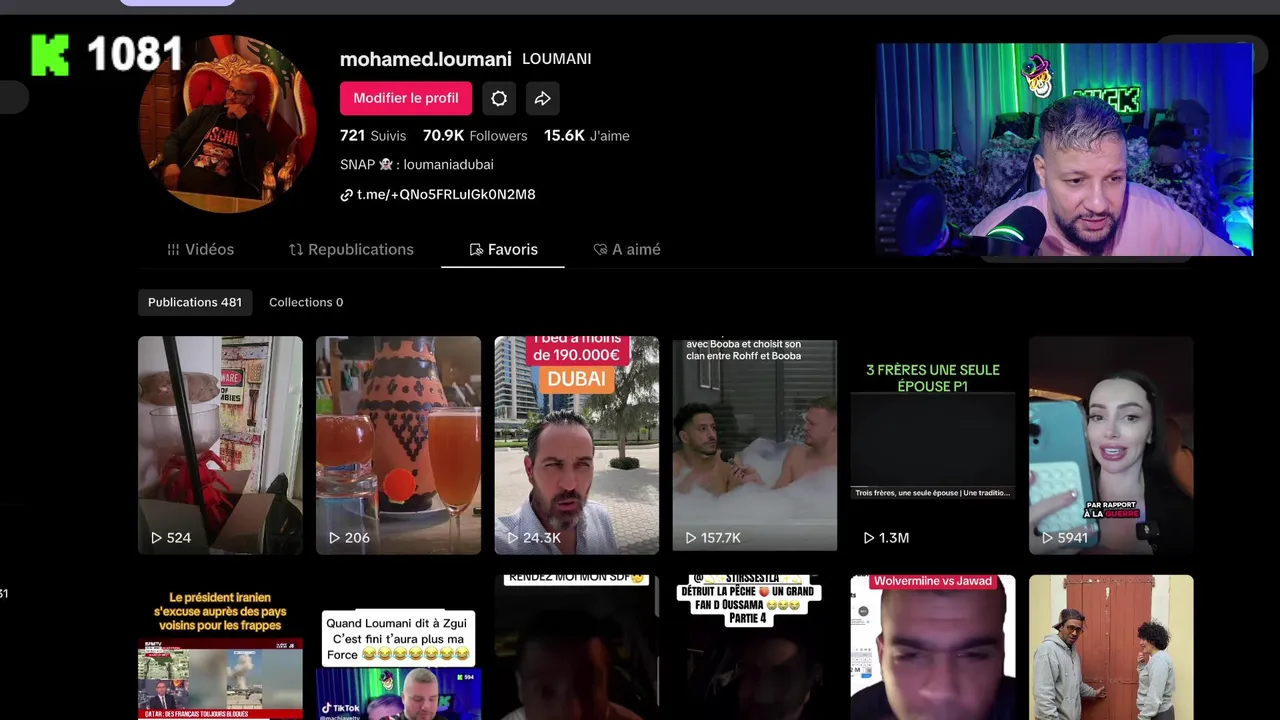Click the mohamed.loumani username heading
The image size is (1280, 720).
click(x=426, y=59)
